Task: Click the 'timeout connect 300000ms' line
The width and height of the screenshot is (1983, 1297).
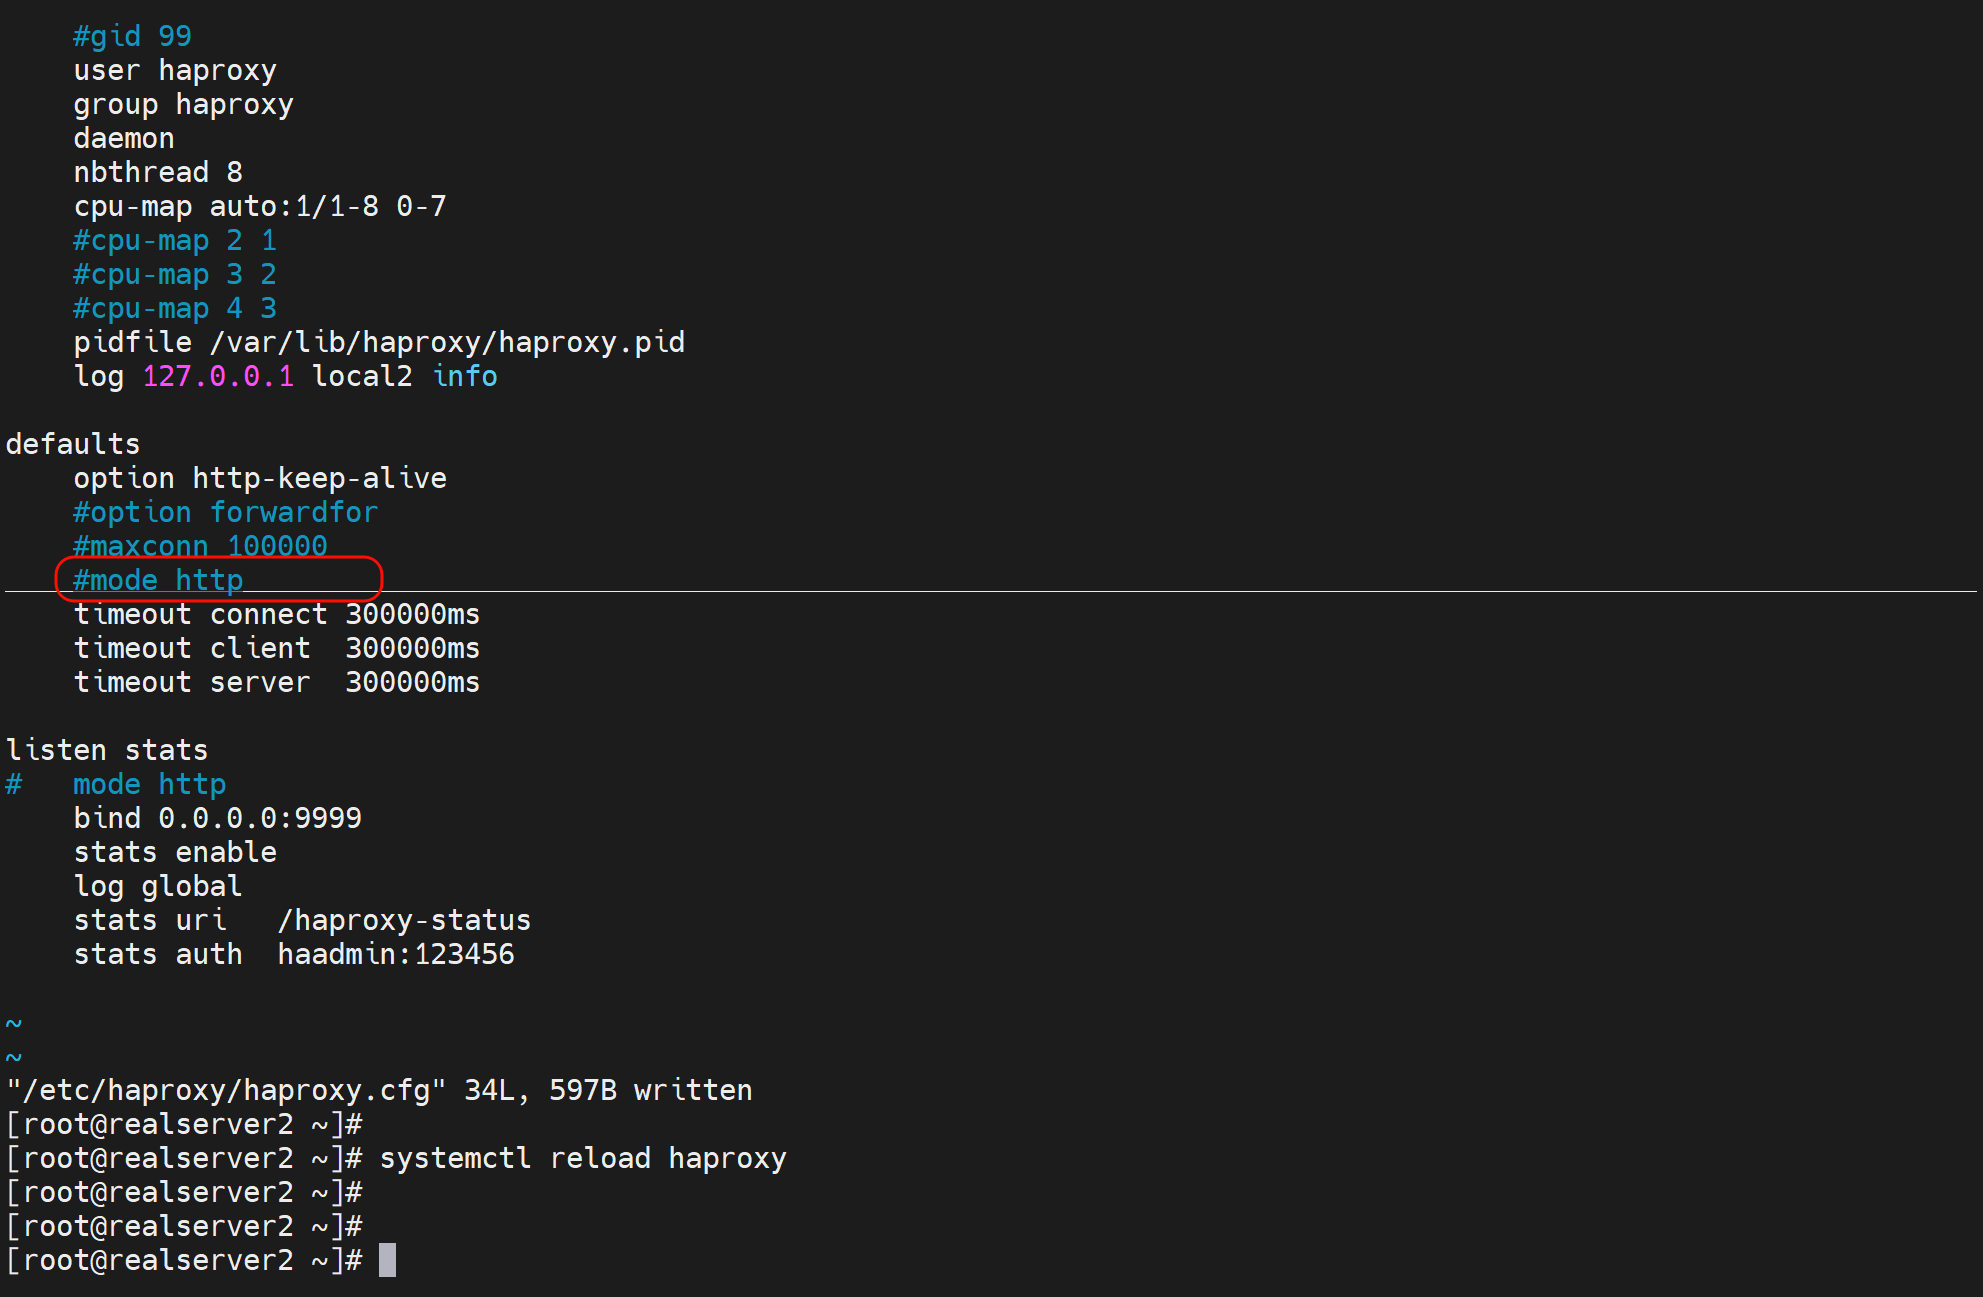Action: [x=277, y=614]
